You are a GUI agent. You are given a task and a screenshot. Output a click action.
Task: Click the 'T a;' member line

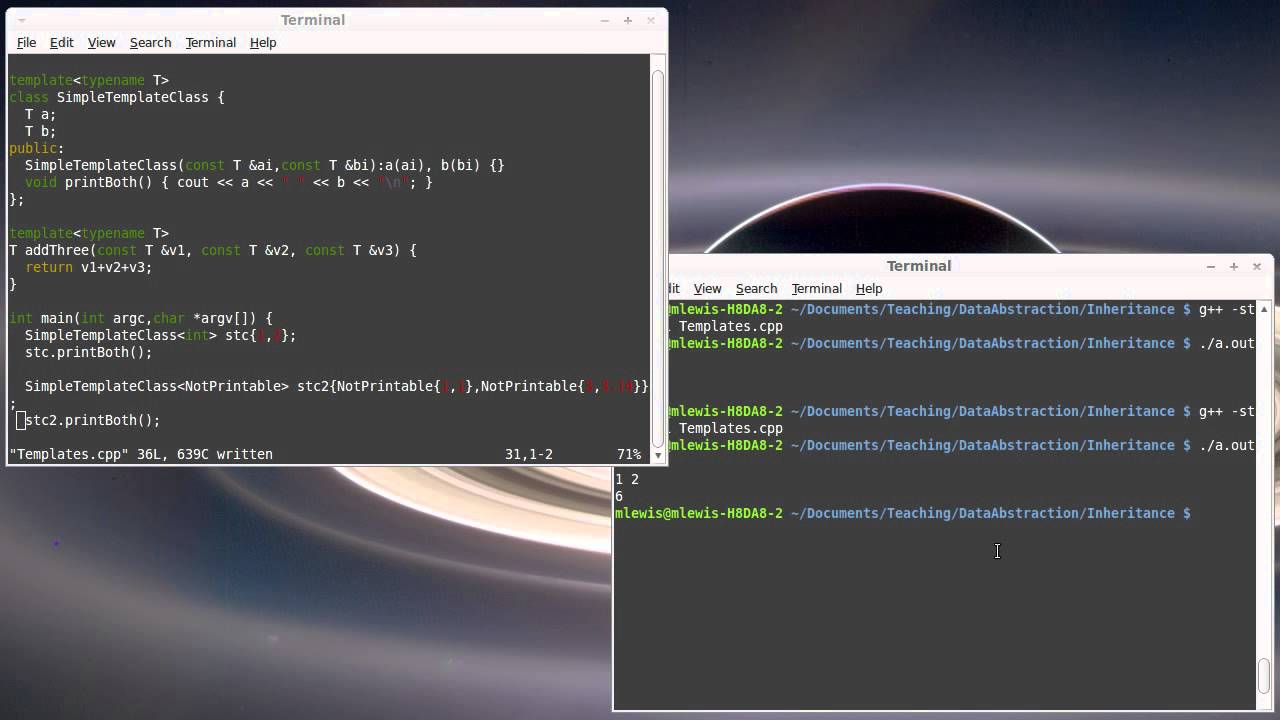(41, 114)
